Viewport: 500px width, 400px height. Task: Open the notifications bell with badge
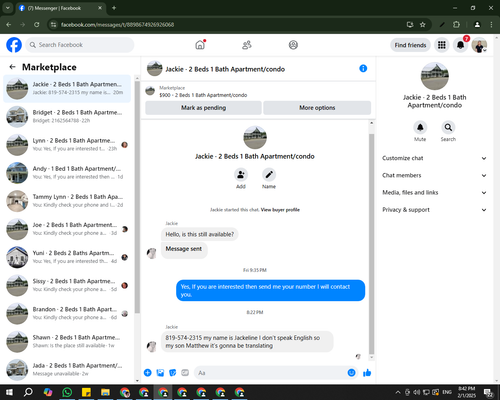click(x=460, y=45)
